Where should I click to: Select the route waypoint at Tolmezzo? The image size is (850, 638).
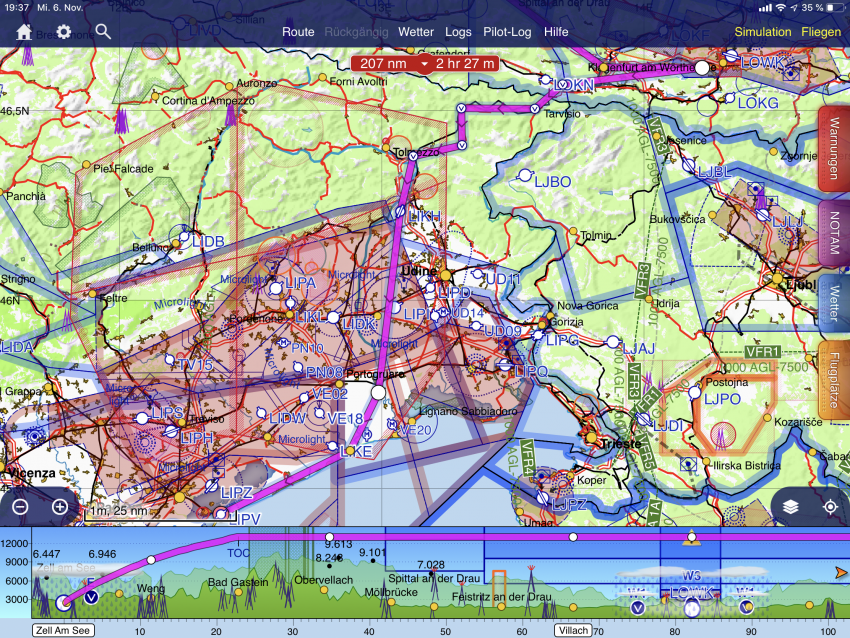(x=413, y=156)
